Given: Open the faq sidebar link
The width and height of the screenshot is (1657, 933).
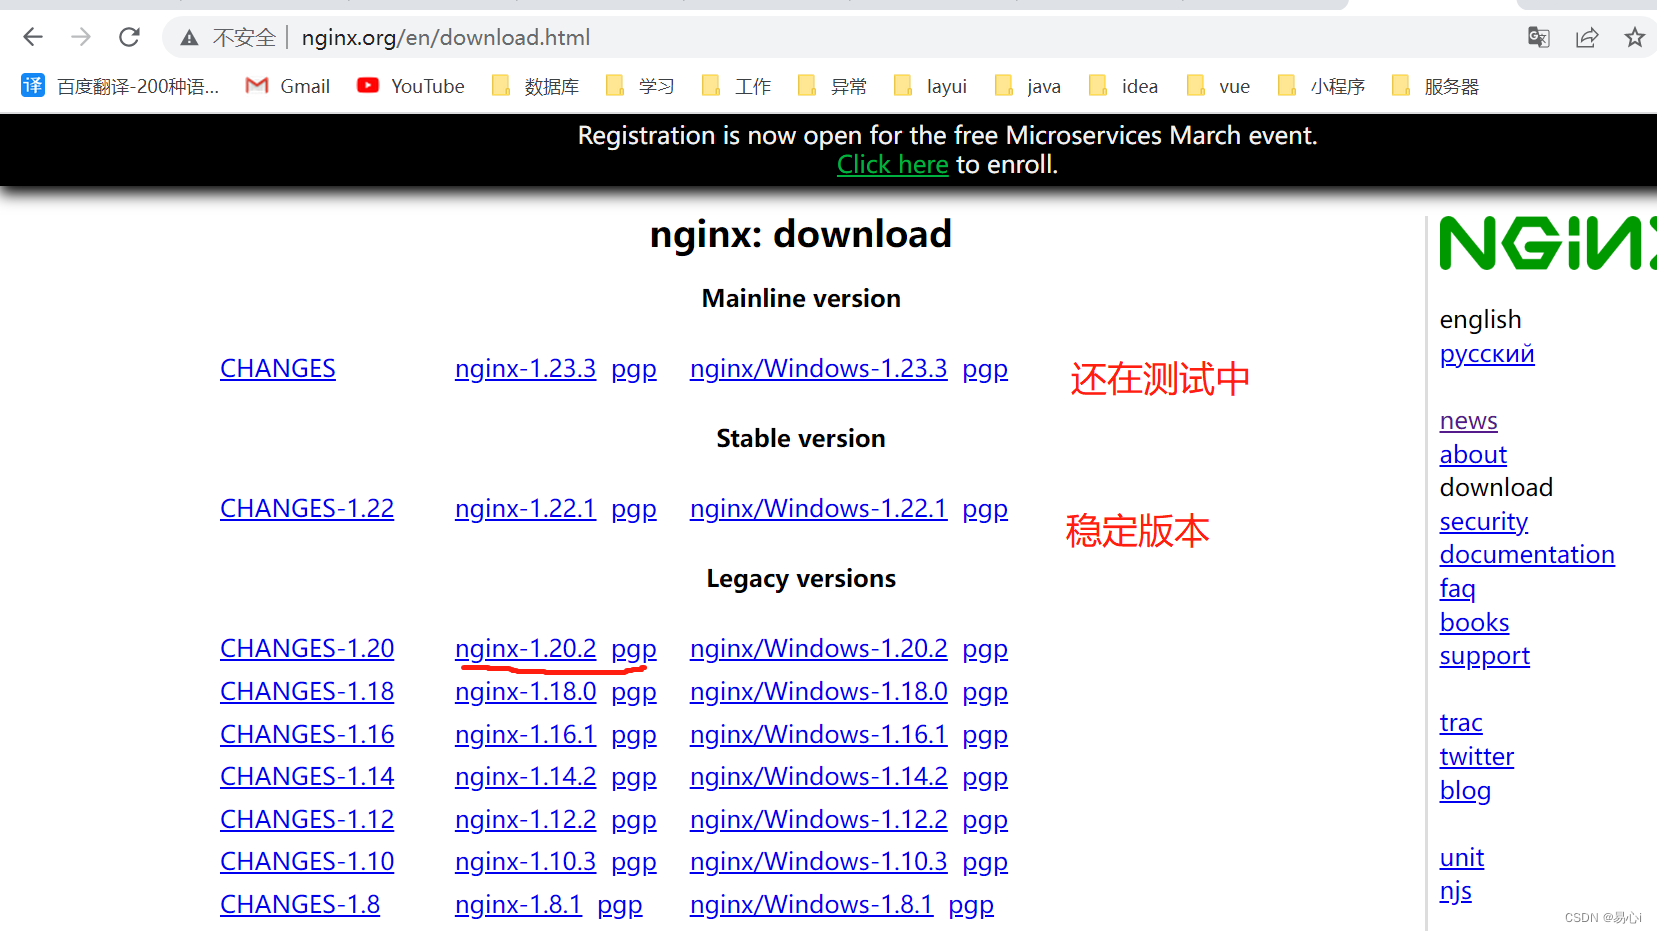Looking at the screenshot, I should (x=1457, y=589).
